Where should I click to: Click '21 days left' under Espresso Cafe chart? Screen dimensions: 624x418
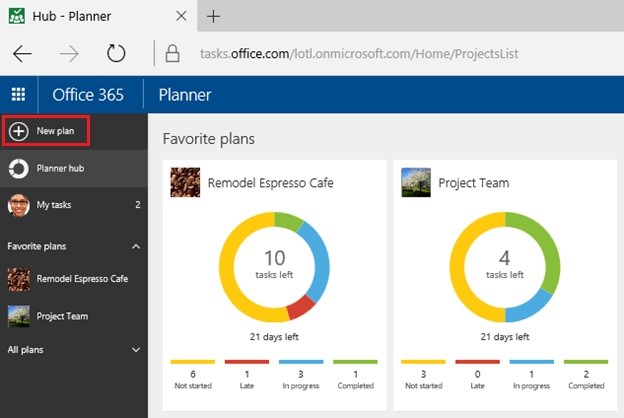tap(274, 337)
